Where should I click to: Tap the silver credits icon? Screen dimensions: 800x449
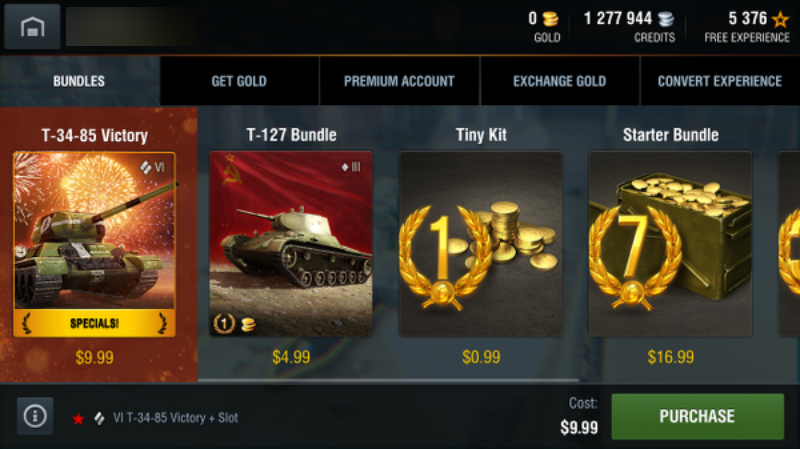pyautogui.click(x=665, y=19)
